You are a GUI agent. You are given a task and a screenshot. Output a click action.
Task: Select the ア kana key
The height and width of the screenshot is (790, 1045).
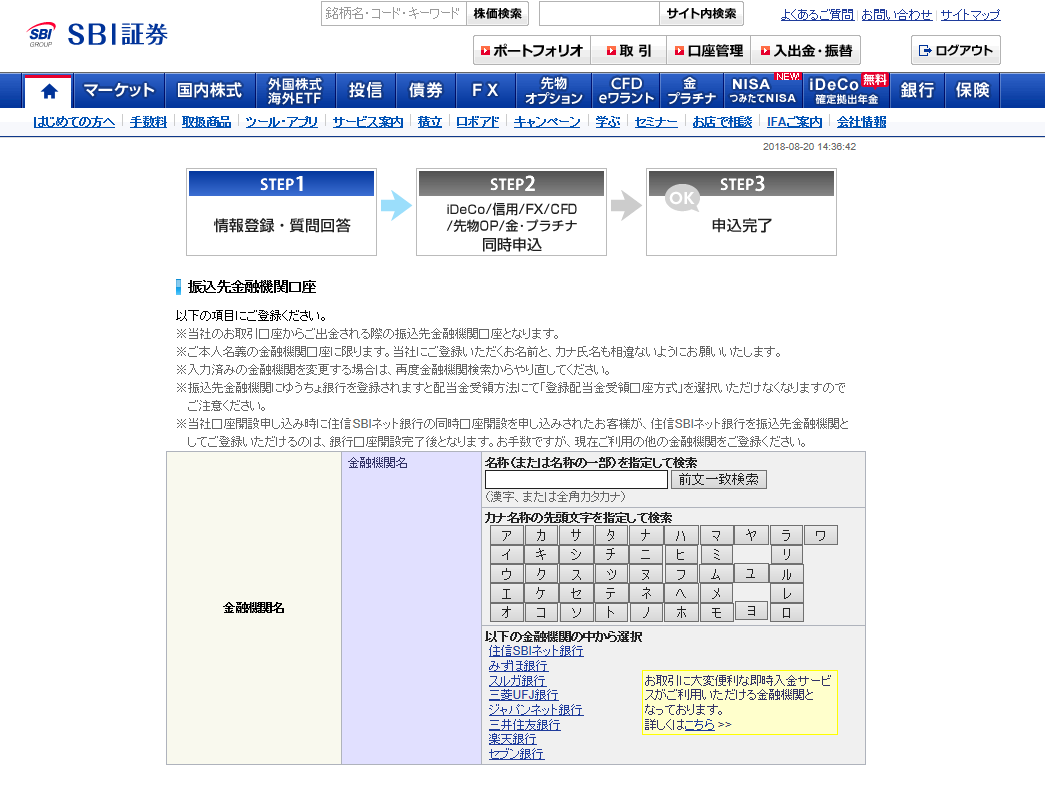tap(507, 535)
